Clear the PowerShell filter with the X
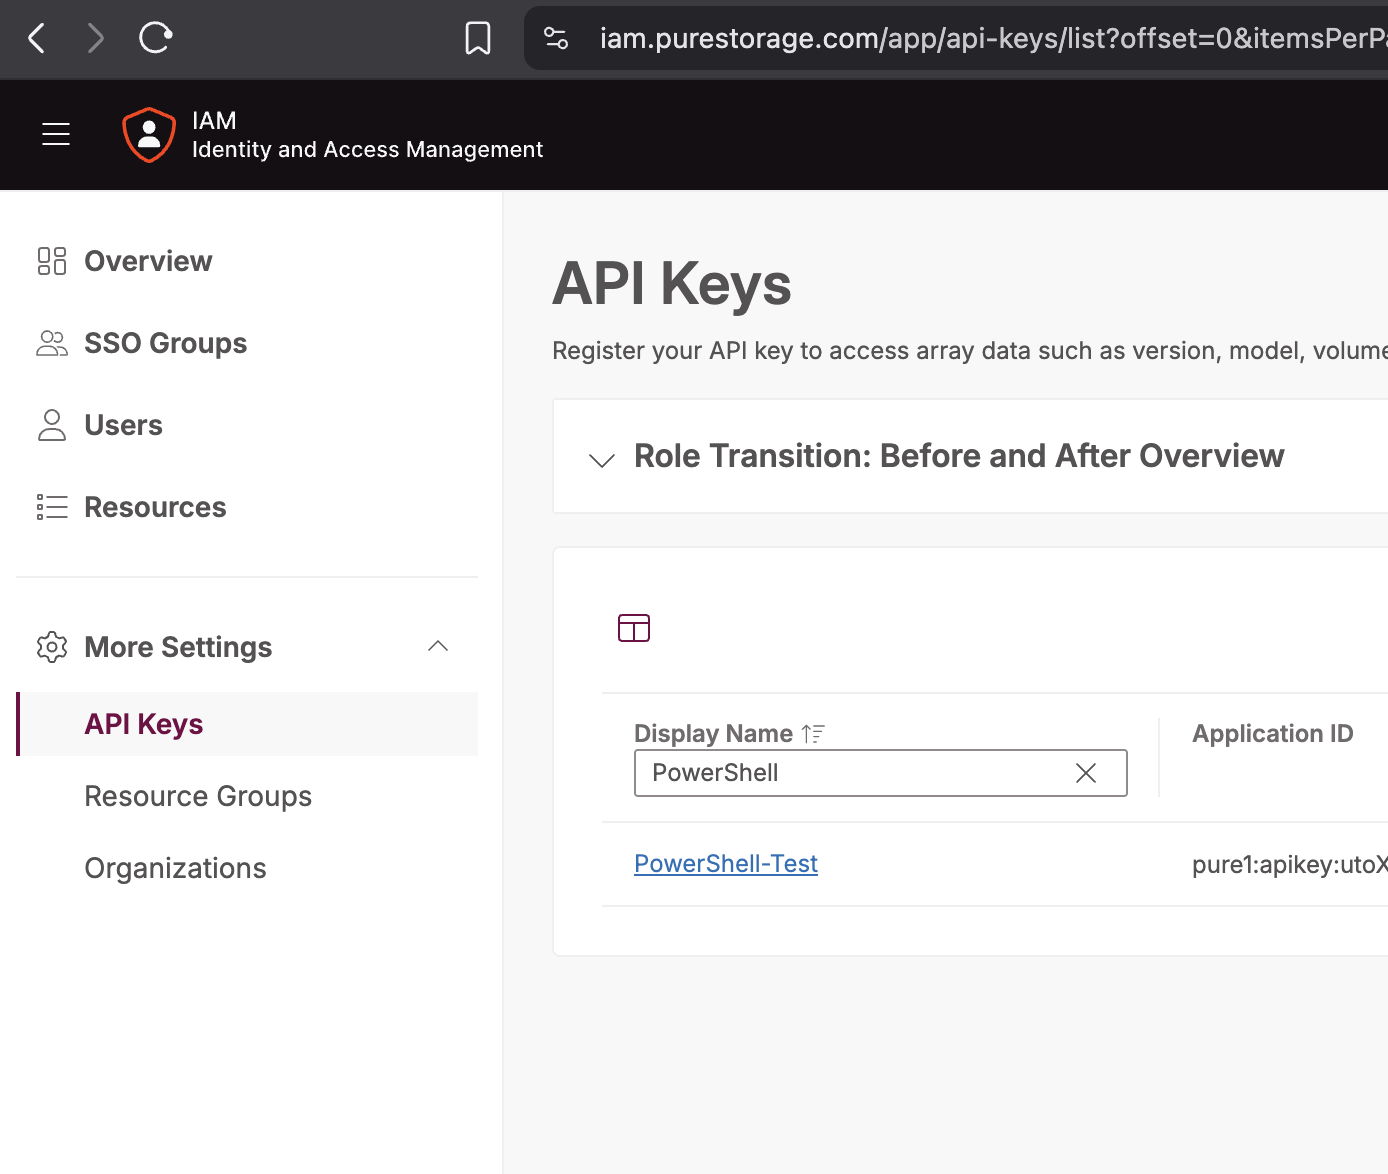Image resolution: width=1388 pixels, height=1174 pixels. [1086, 773]
